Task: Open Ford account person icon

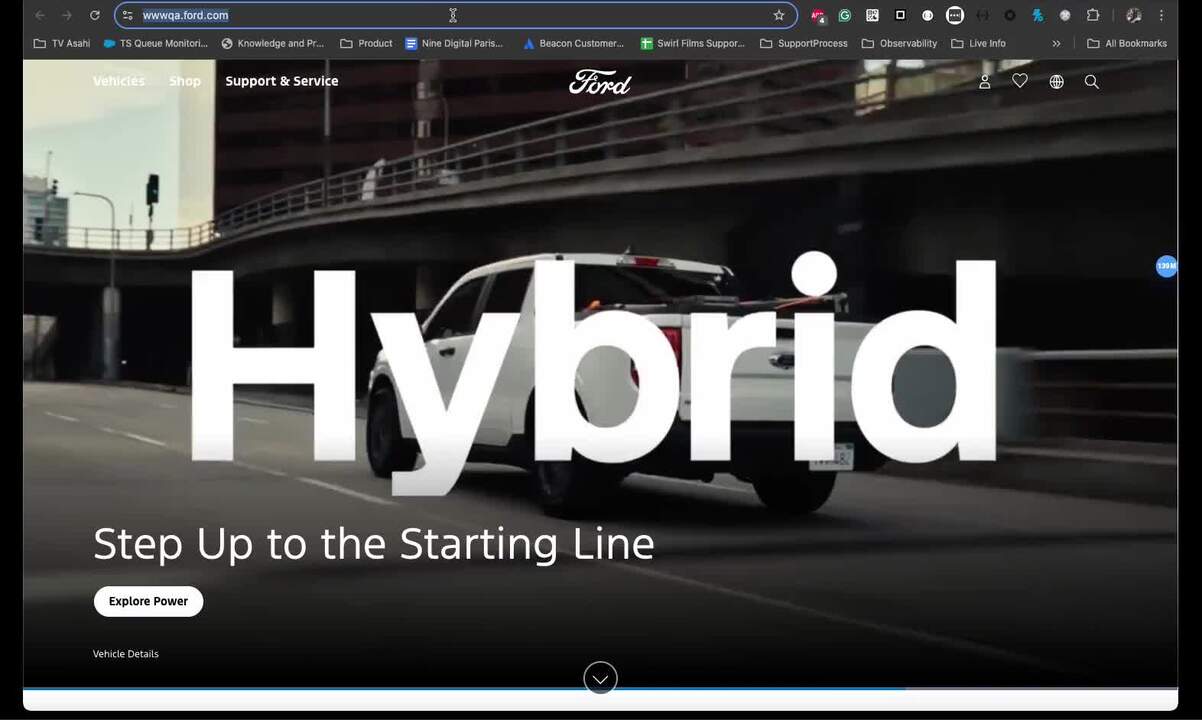Action: click(984, 82)
